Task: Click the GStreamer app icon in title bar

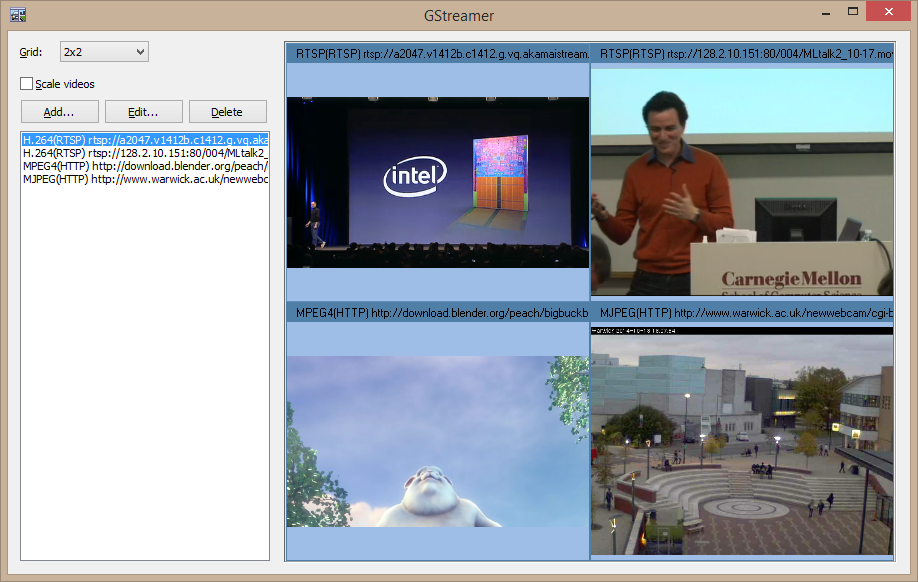Action: 17,16
